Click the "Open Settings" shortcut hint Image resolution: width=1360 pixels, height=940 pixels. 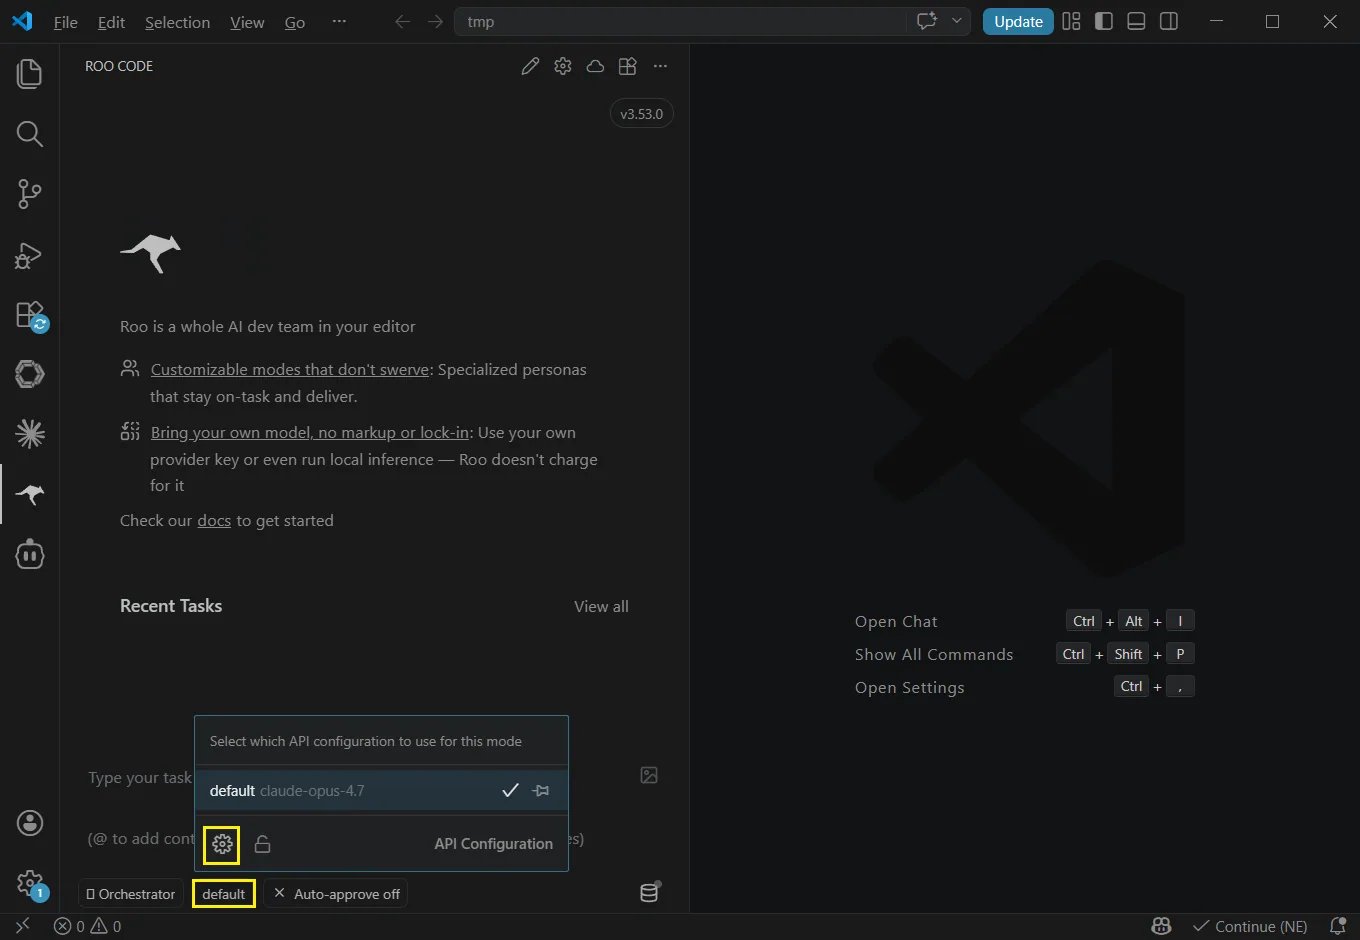(910, 688)
